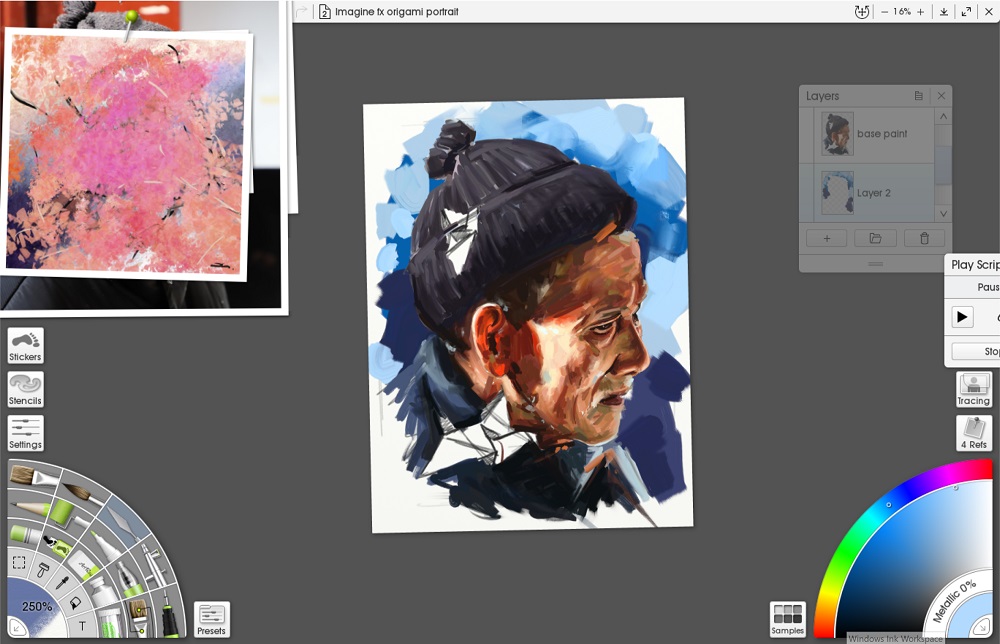Select the custom brush designer tool
Image resolution: width=1000 pixels, height=644 pixels.
(138, 617)
